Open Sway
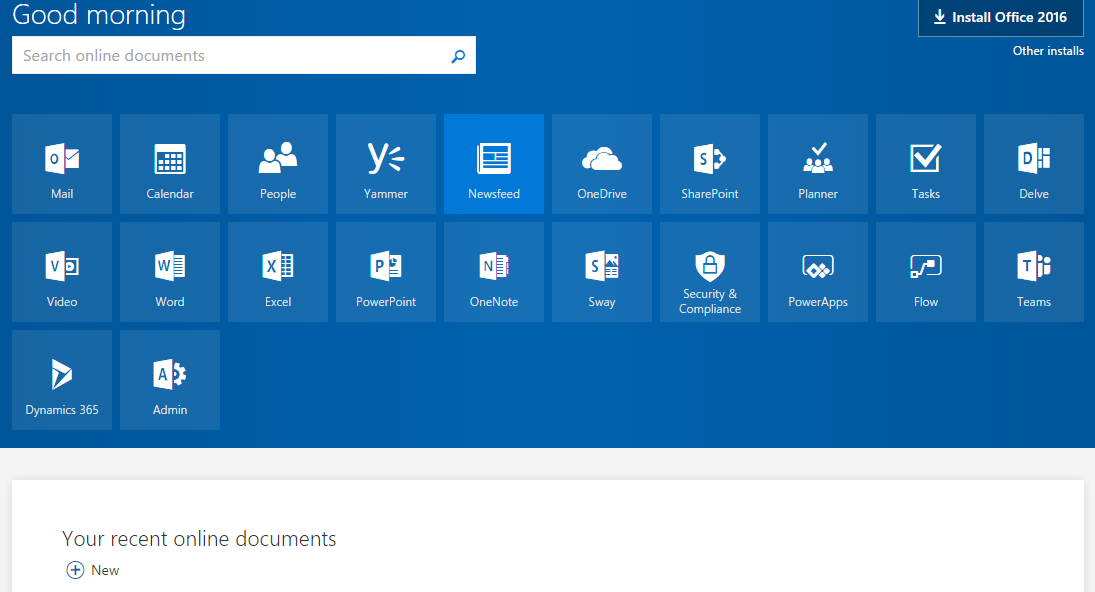The image size is (1095, 592). coord(601,272)
